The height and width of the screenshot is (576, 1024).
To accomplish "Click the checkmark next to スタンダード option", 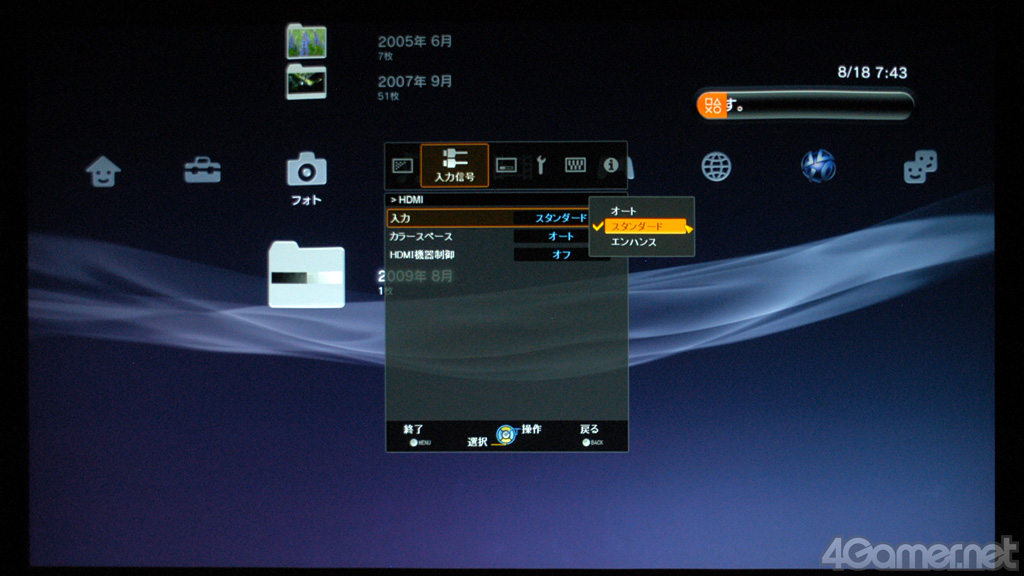I will pyautogui.click(x=598, y=226).
